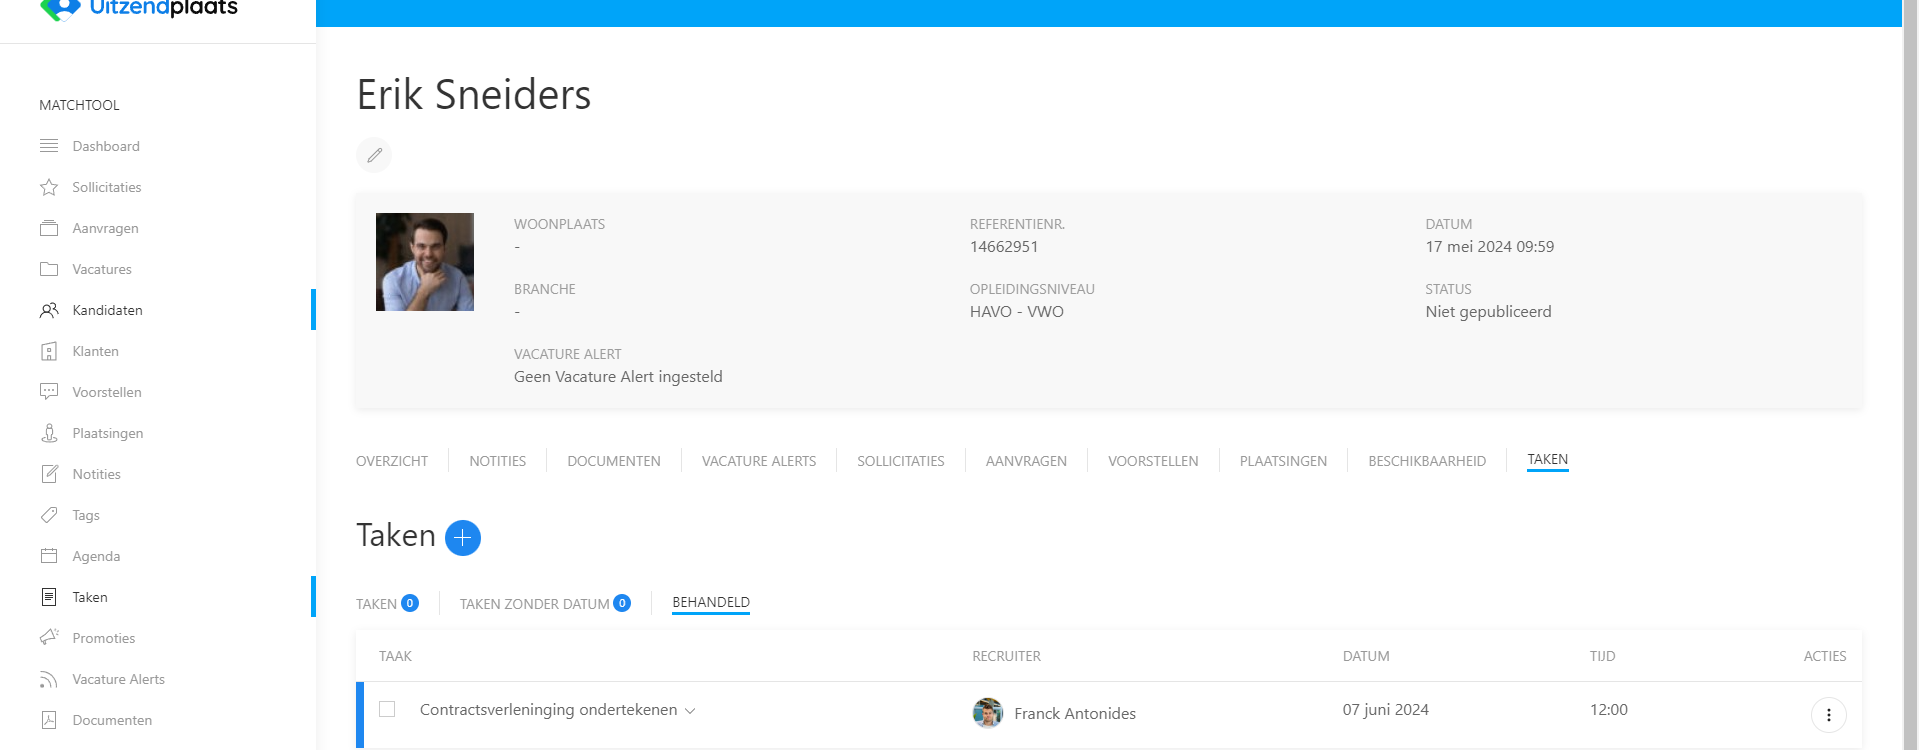Click the Vacatures folder icon in sidebar

49,269
